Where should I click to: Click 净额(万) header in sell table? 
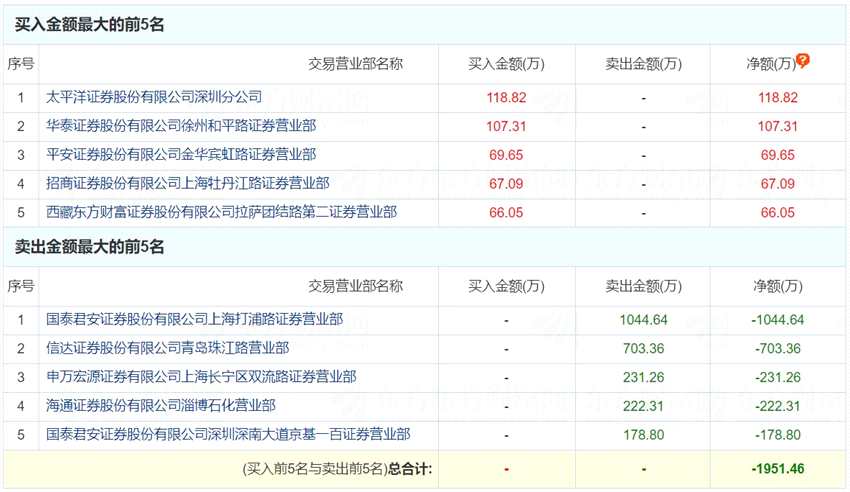click(x=778, y=286)
